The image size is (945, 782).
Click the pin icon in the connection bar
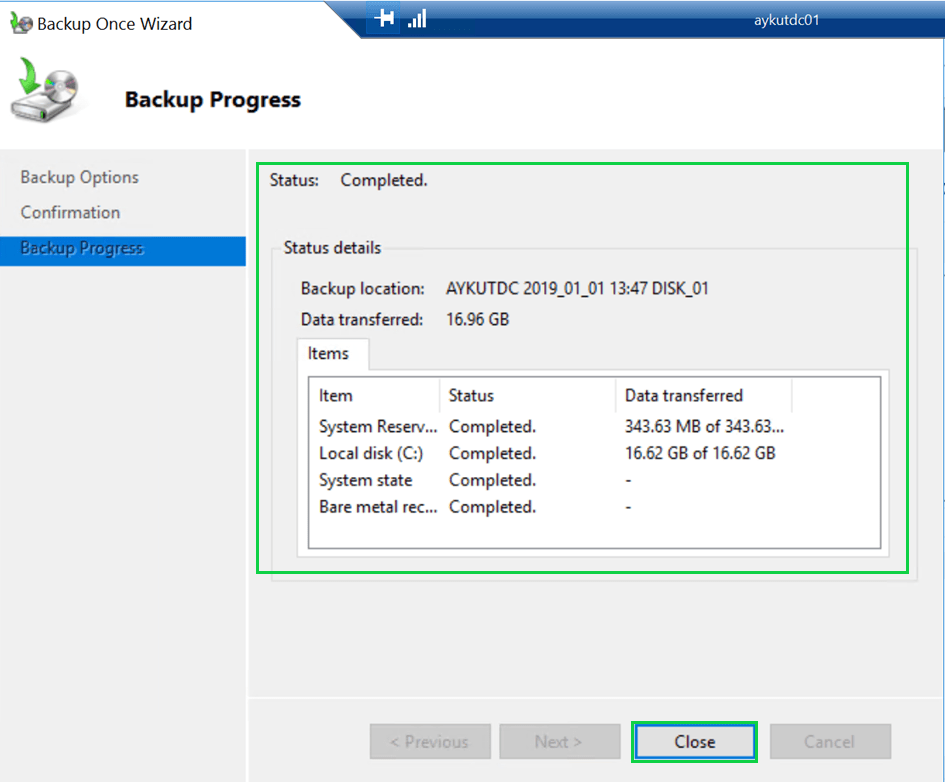[385, 19]
